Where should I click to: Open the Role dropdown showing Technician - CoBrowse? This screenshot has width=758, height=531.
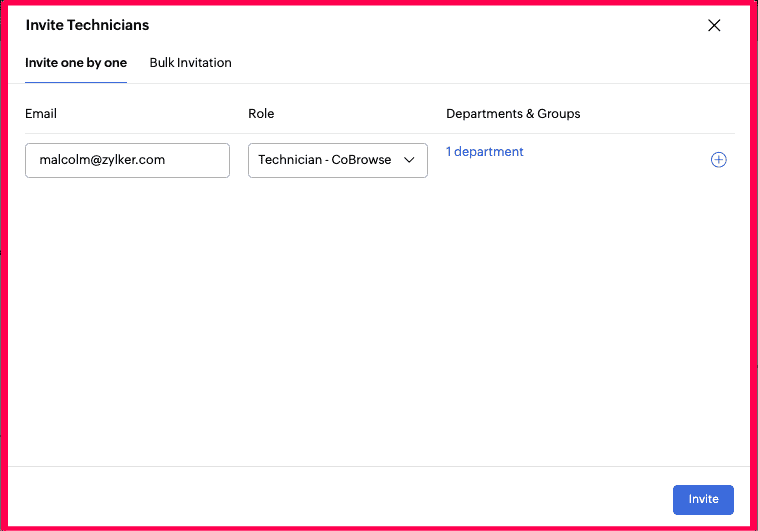(337, 160)
